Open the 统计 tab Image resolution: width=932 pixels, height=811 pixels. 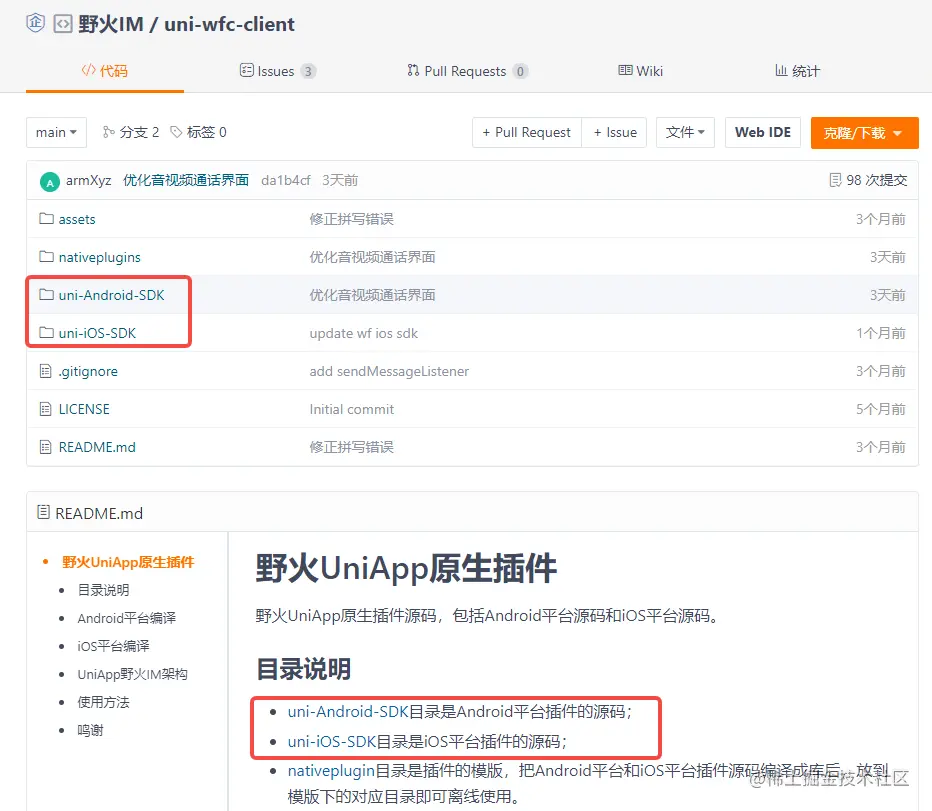[x=797, y=71]
